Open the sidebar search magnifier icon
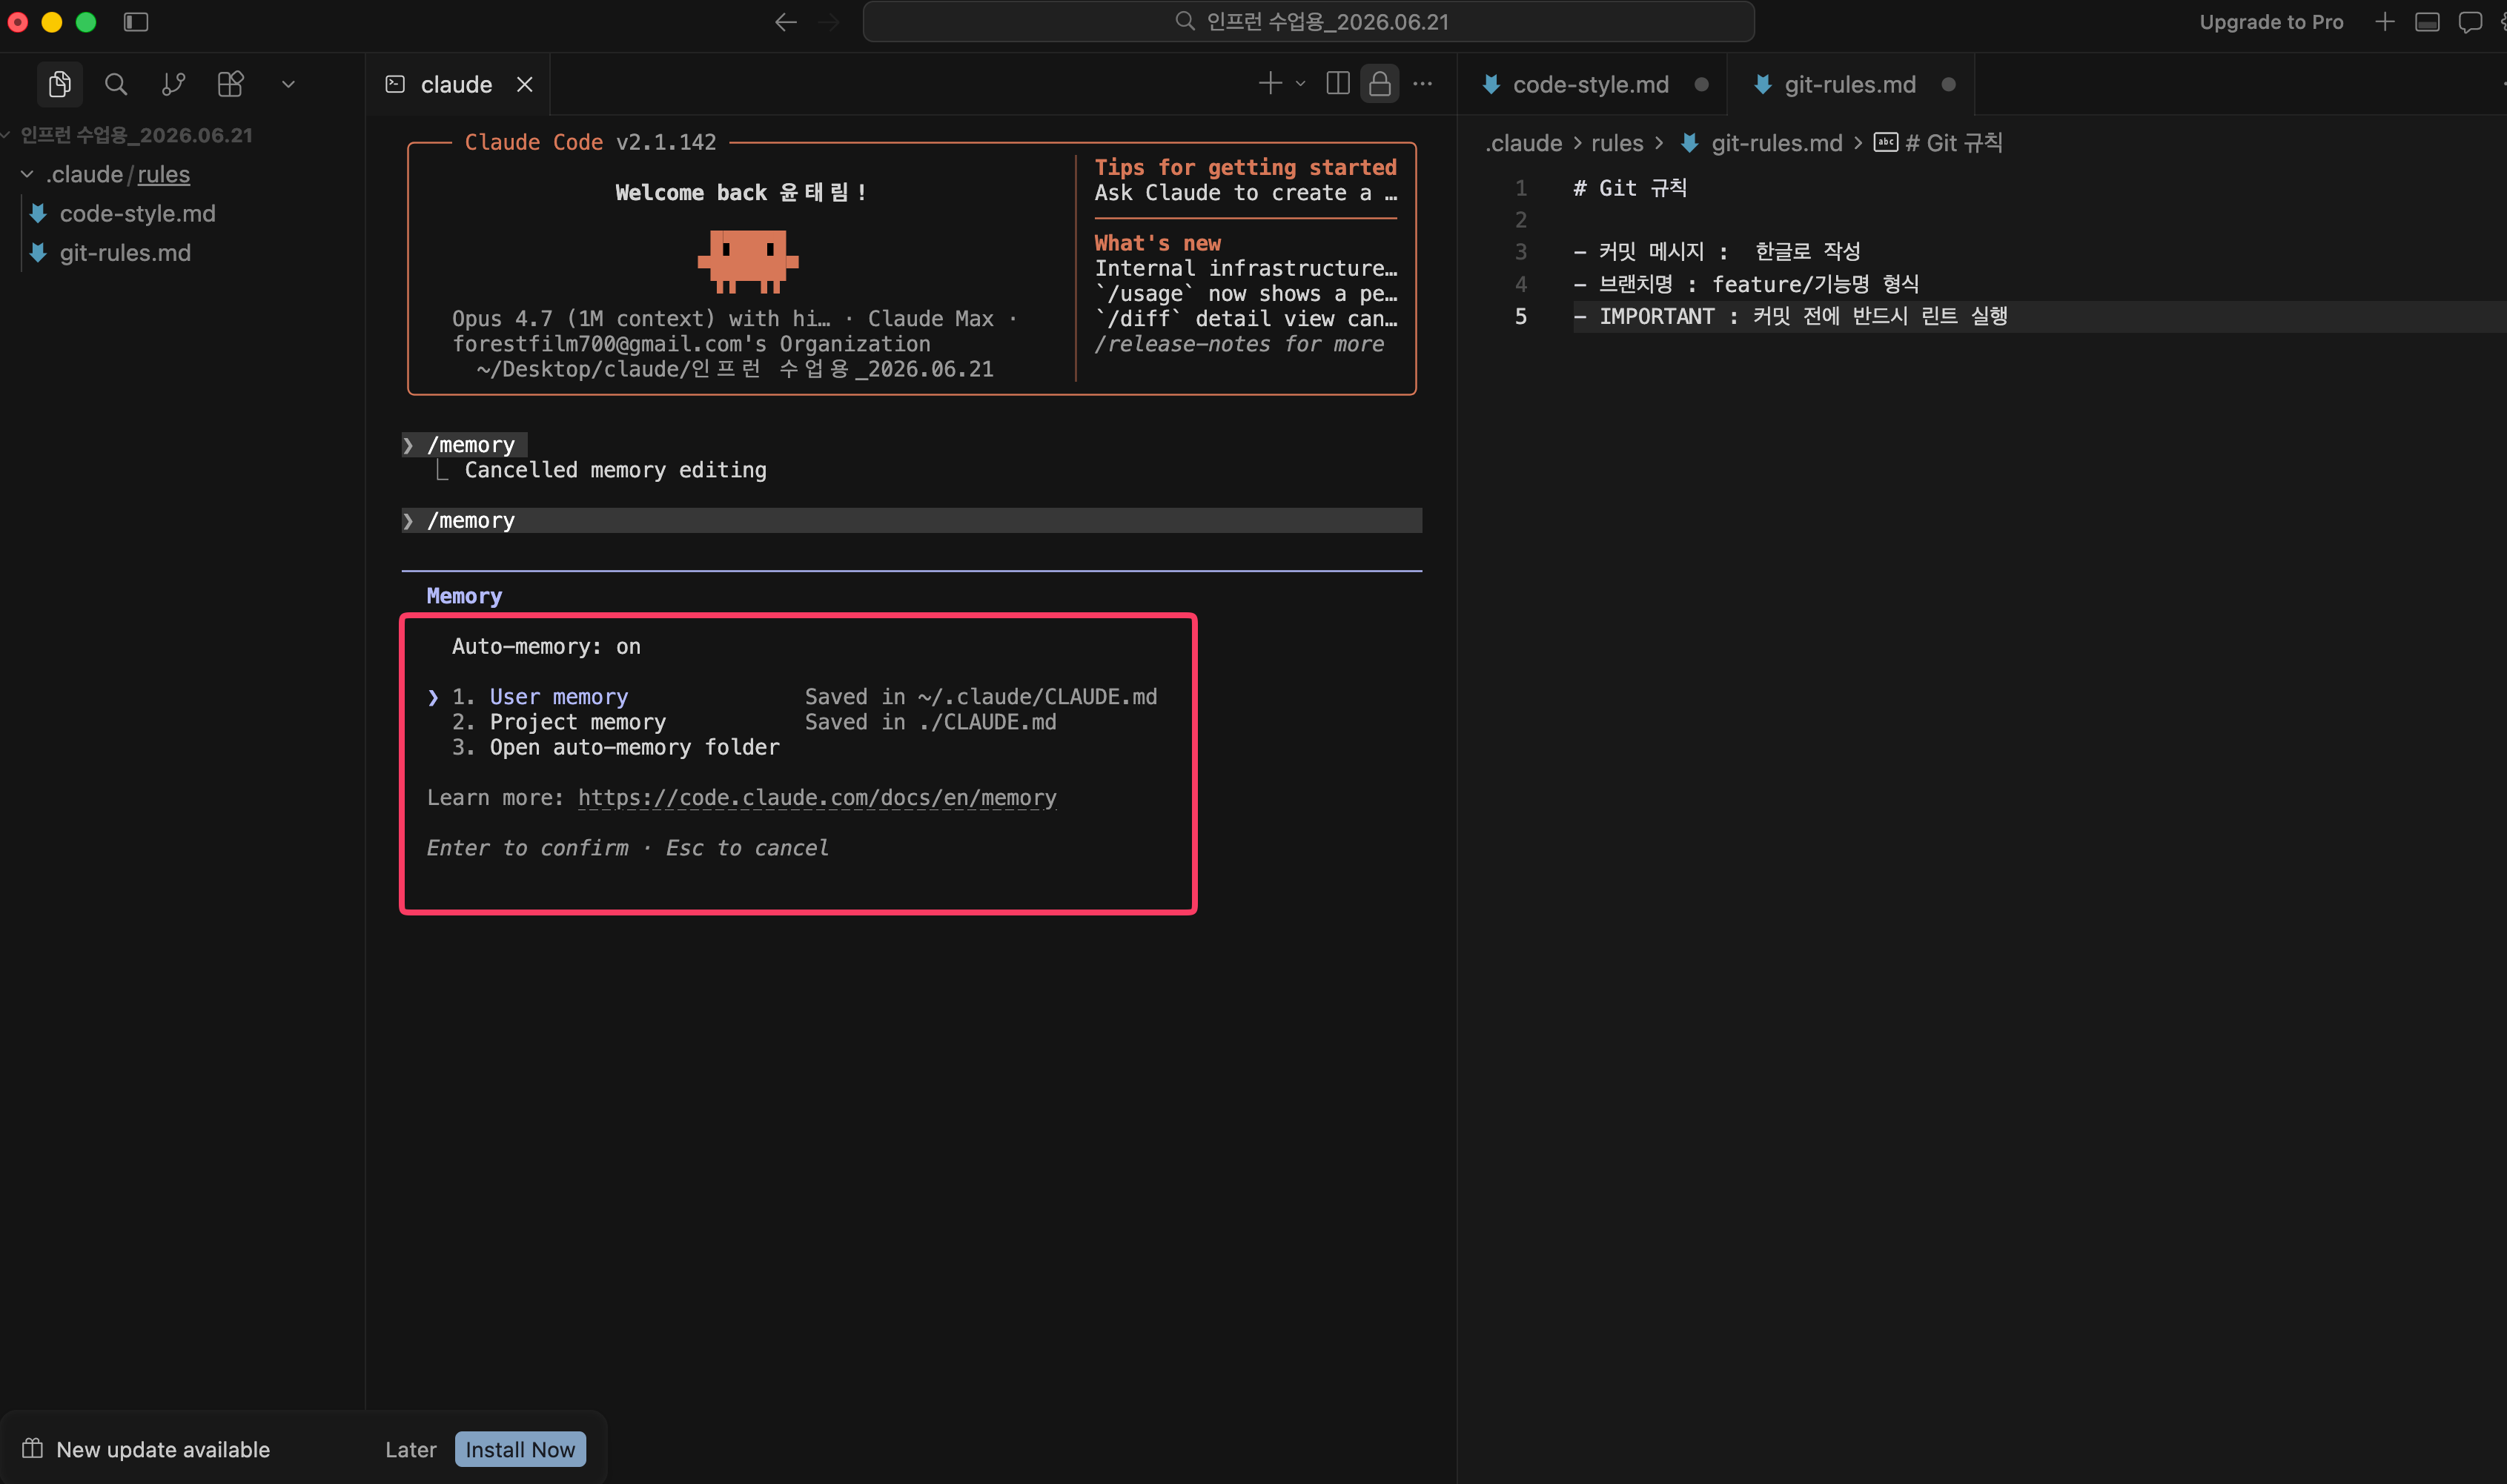Screen dimensions: 2507x1484 point(116,84)
